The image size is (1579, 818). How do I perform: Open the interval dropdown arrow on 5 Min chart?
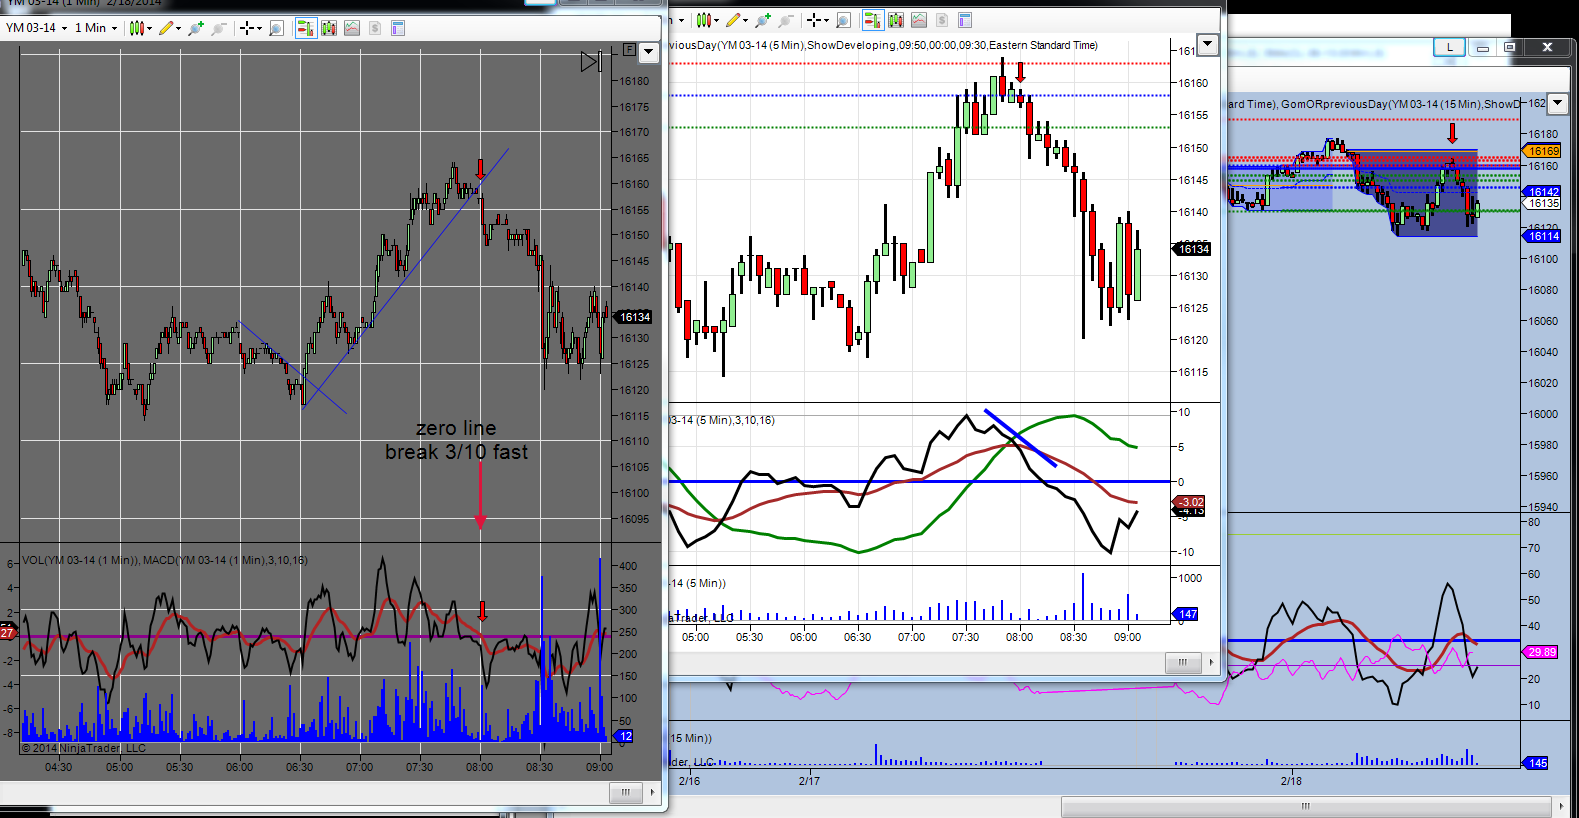(682, 20)
